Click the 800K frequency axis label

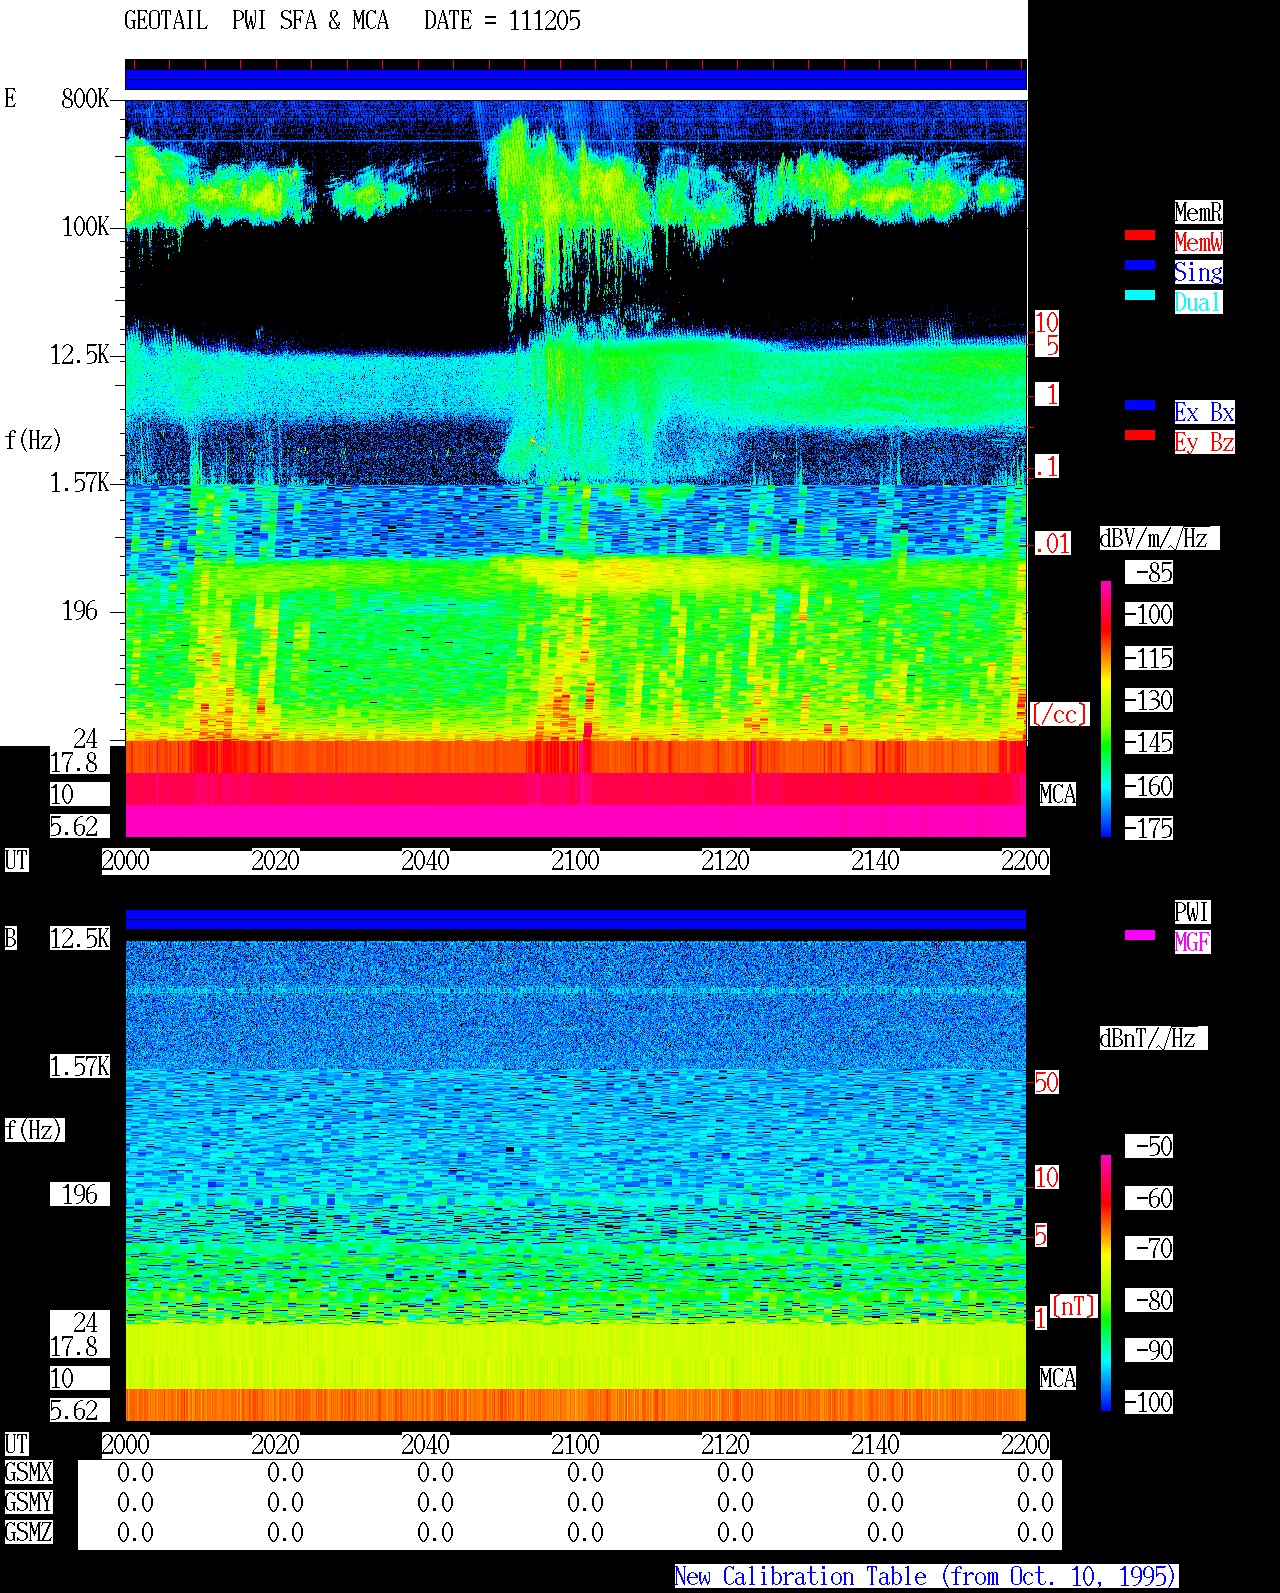85,98
